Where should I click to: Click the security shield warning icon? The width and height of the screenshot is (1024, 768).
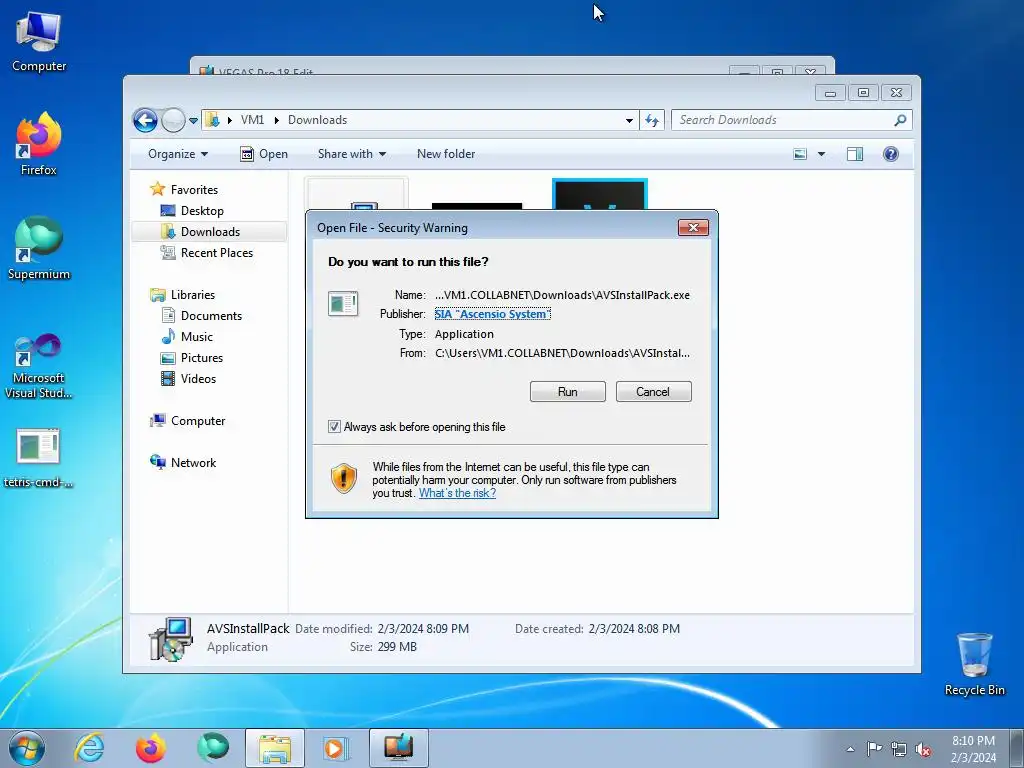coord(344,479)
